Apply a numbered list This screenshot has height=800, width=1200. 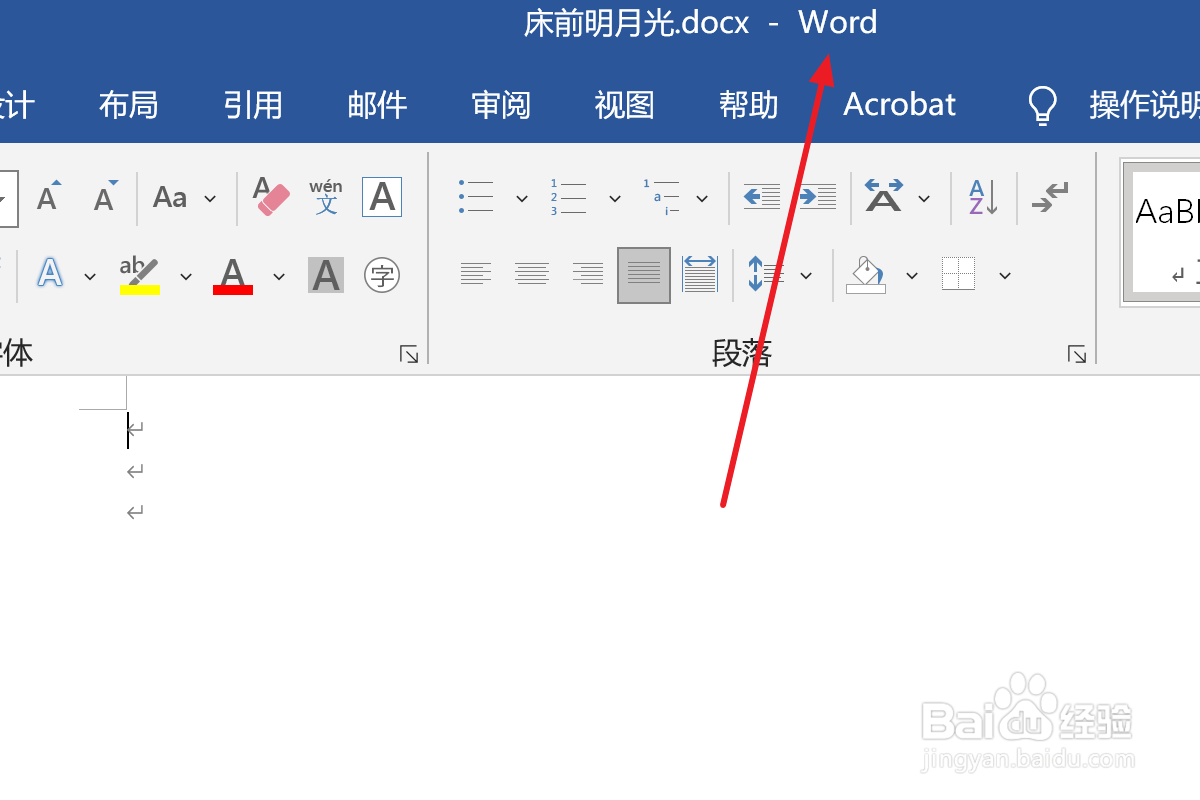(x=568, y=197)
